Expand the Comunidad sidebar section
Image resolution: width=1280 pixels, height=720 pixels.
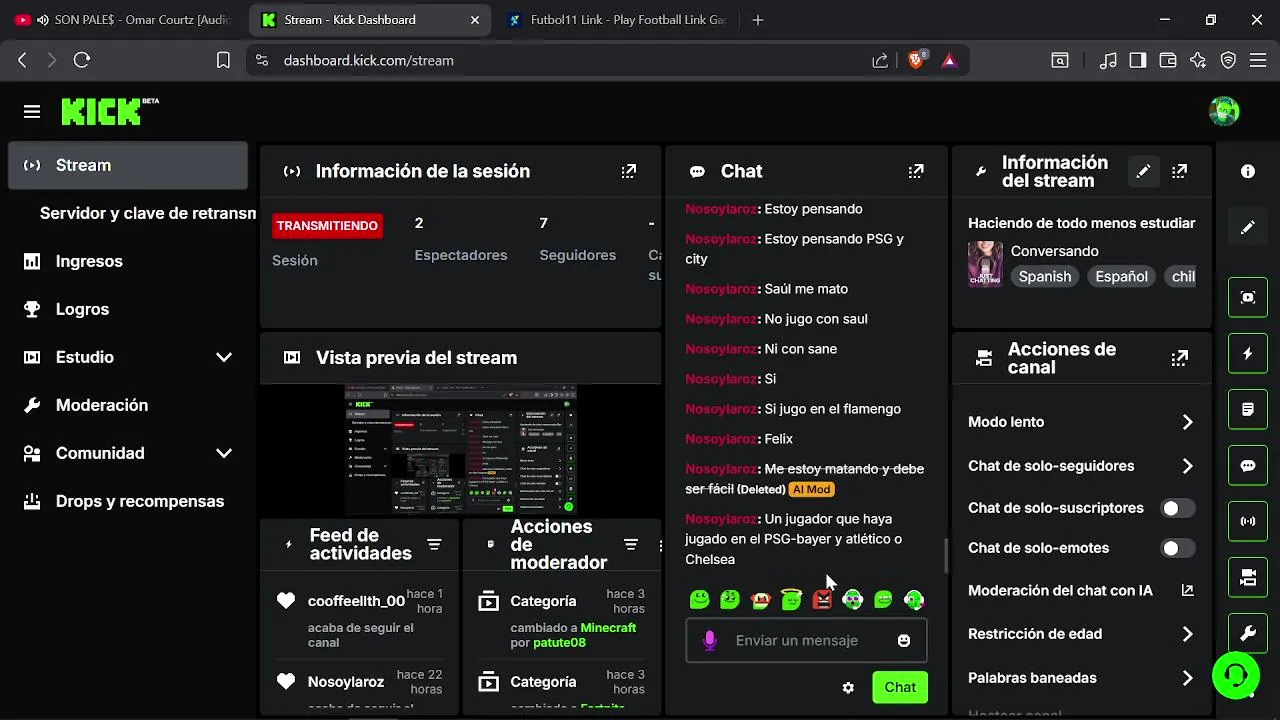224,453
